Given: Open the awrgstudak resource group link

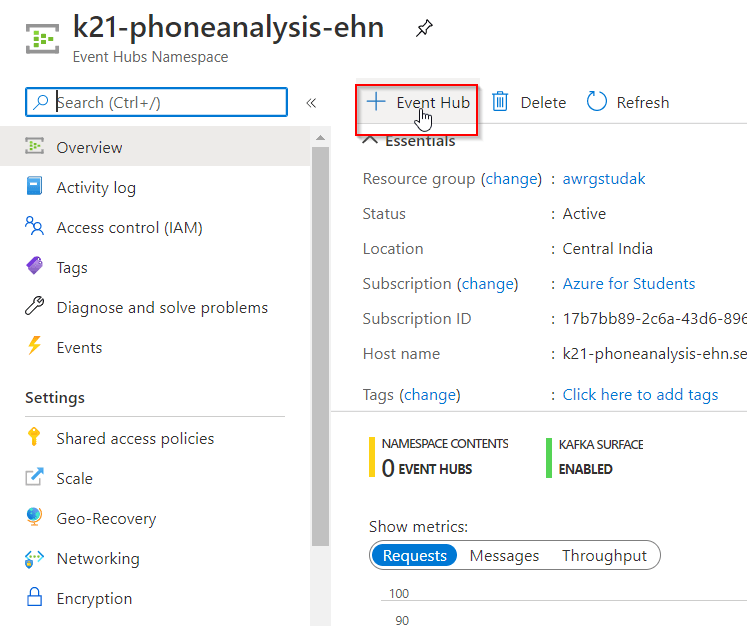Looking at the screenshot, I should click(604, 178).
